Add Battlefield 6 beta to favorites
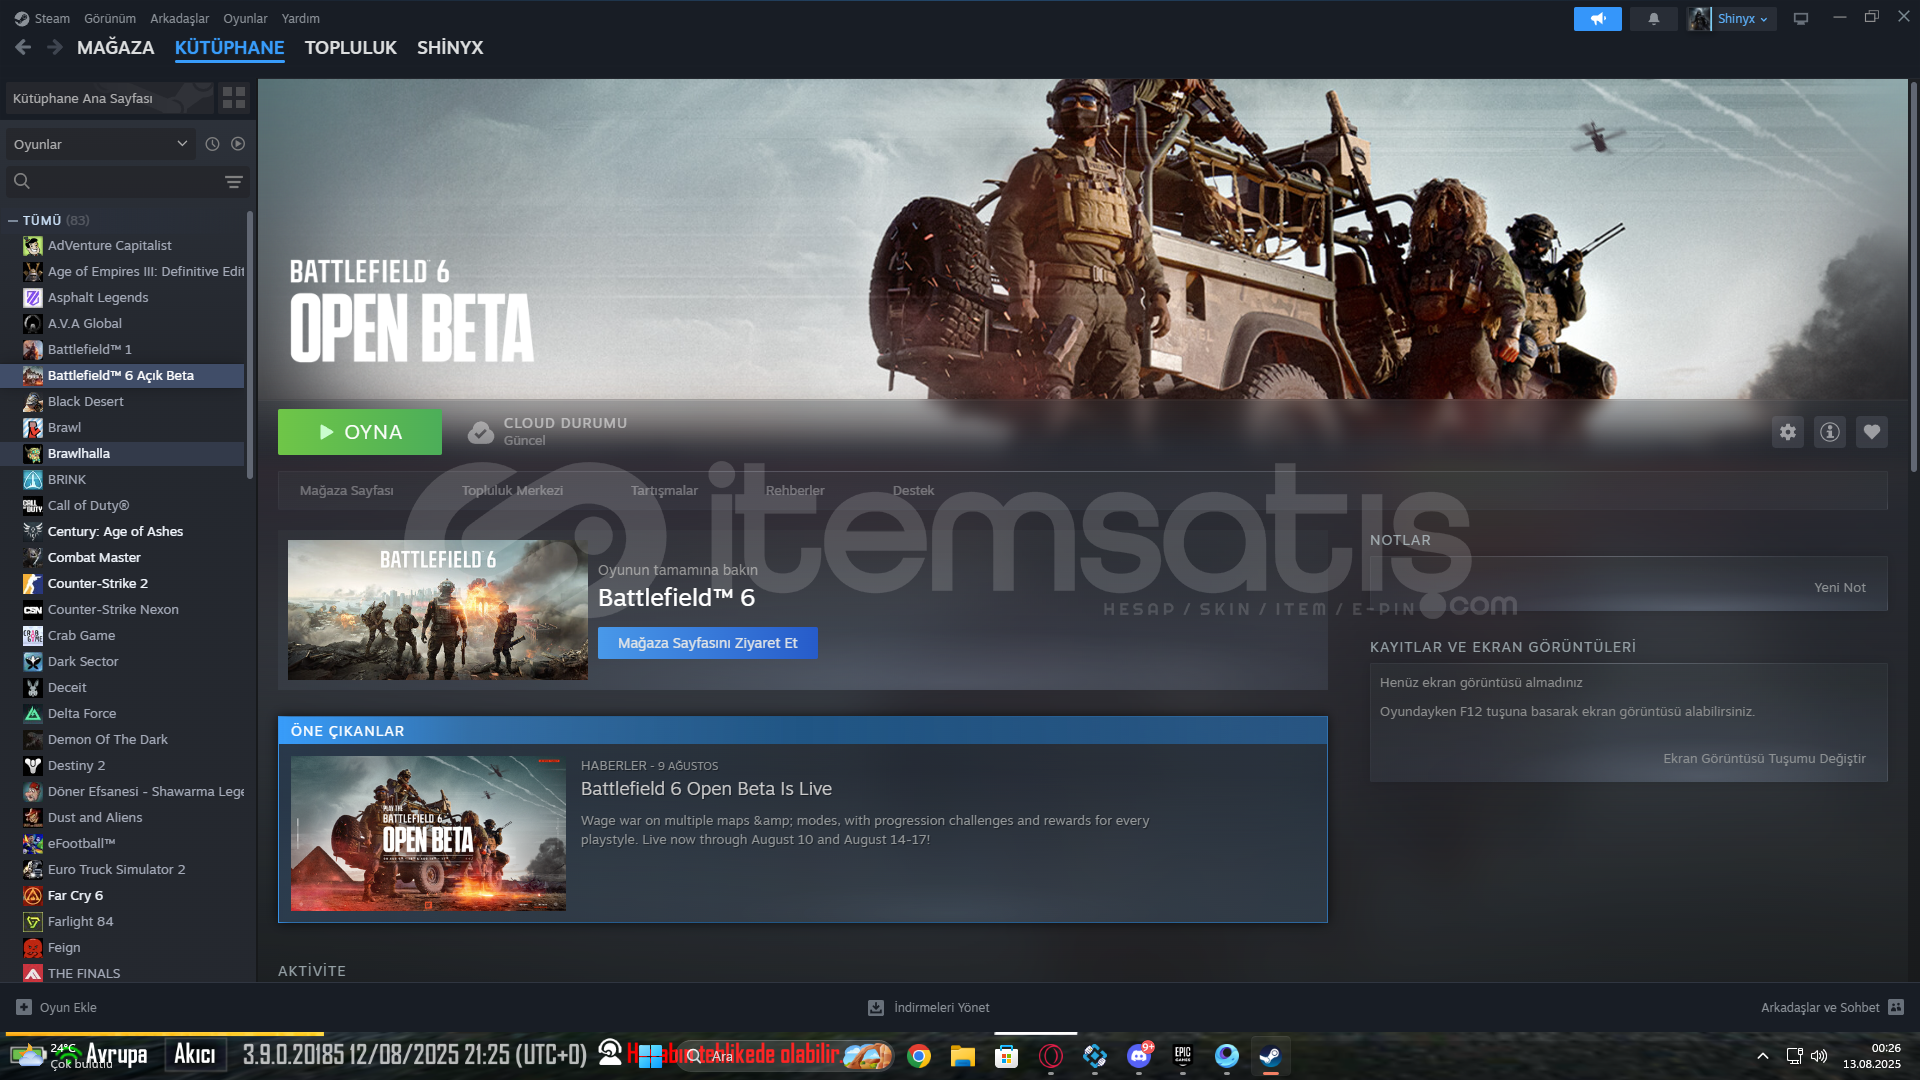 (1871, 432)
